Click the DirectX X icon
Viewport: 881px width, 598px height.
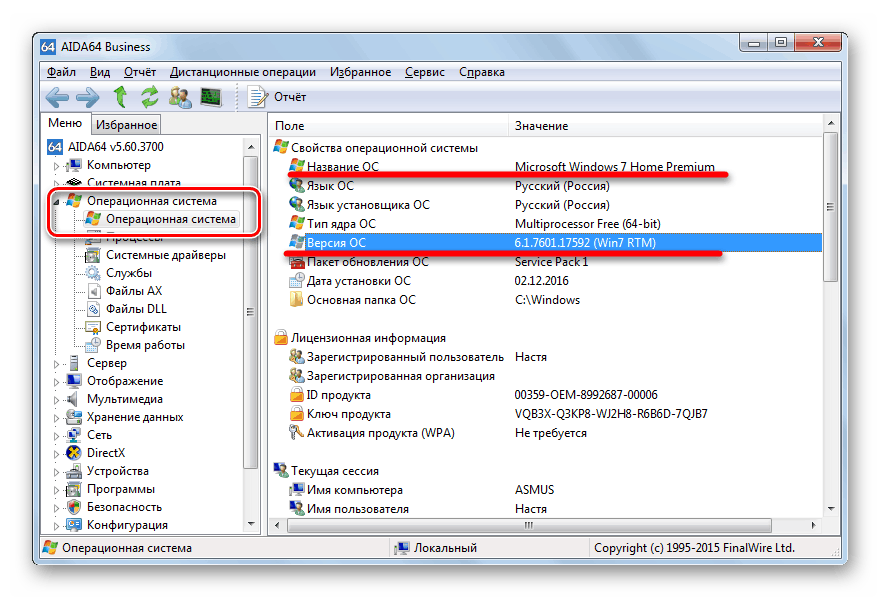[74, 453]
